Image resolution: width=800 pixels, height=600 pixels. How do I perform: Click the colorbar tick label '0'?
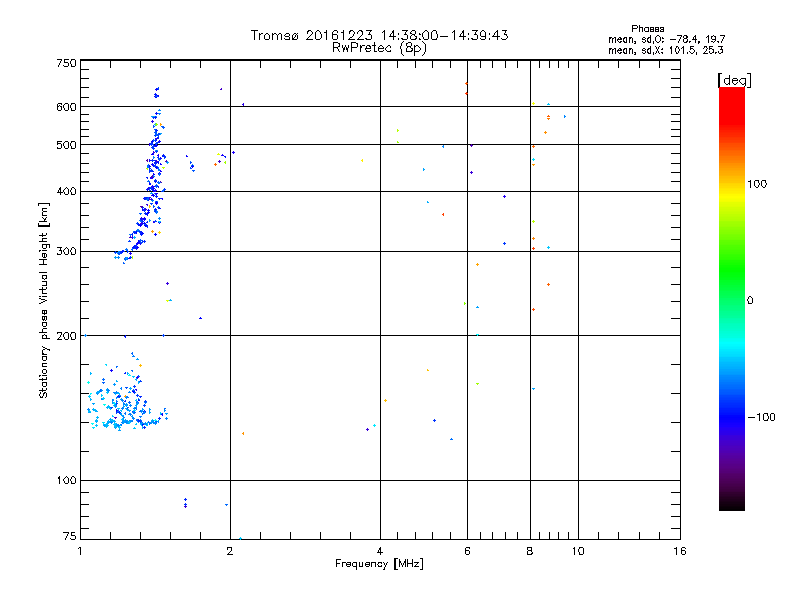(750, 300)
